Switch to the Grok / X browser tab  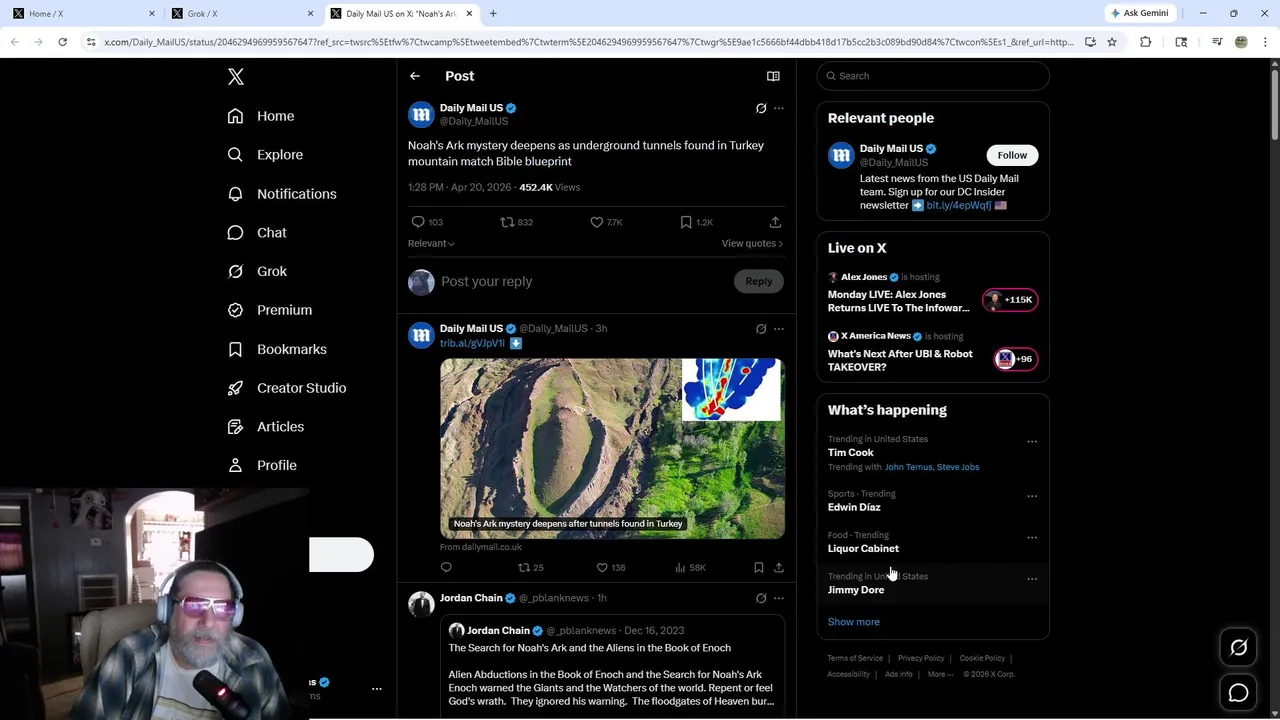[x=240, y=14]
